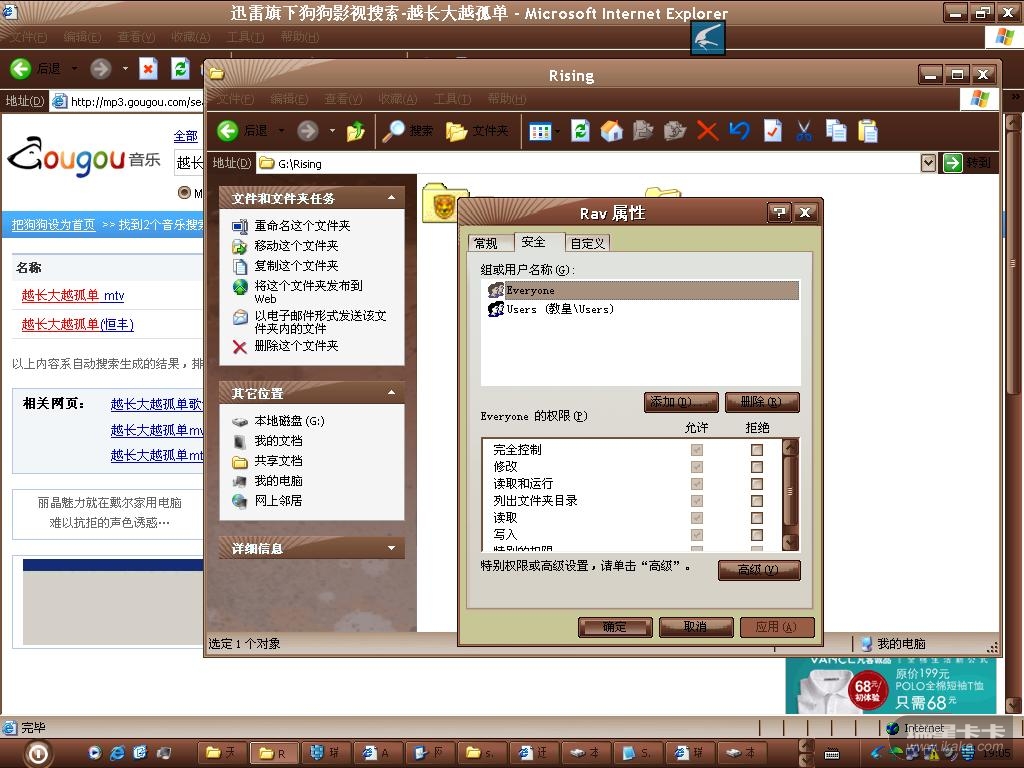Click the copy icon in Rising toolbar
Screen dimensions: 1024x768
836,131
